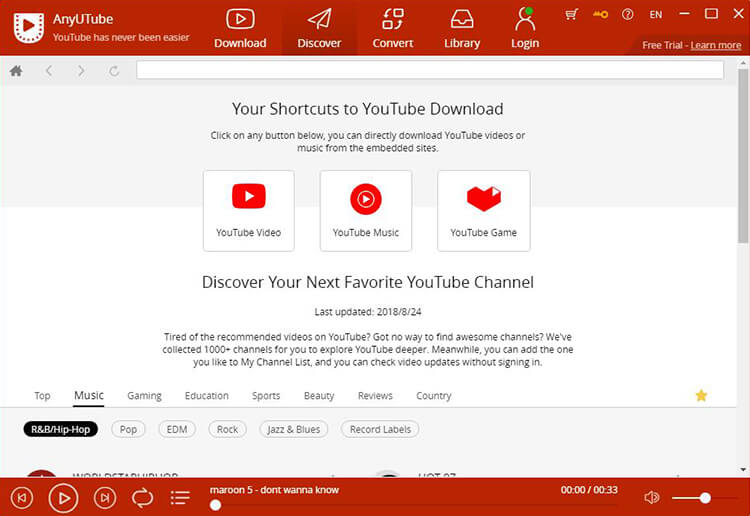The image size is (750, 516).
Task: Navigate back with the left arrow
Action: (x=49, y=71)
